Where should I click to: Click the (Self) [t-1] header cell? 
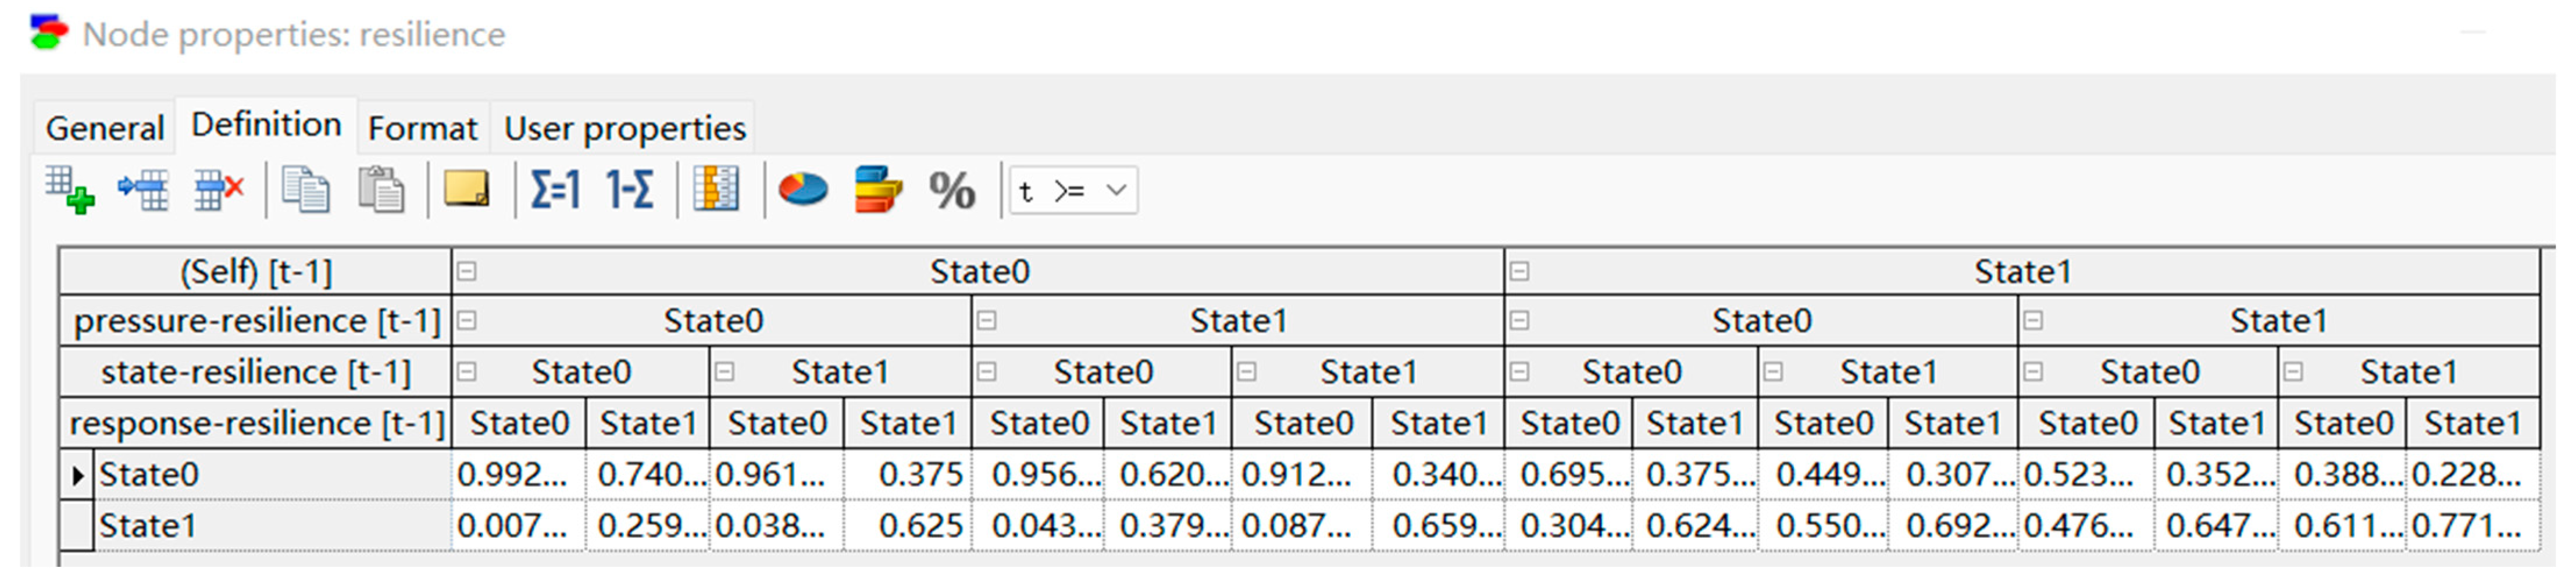[256, 271]
